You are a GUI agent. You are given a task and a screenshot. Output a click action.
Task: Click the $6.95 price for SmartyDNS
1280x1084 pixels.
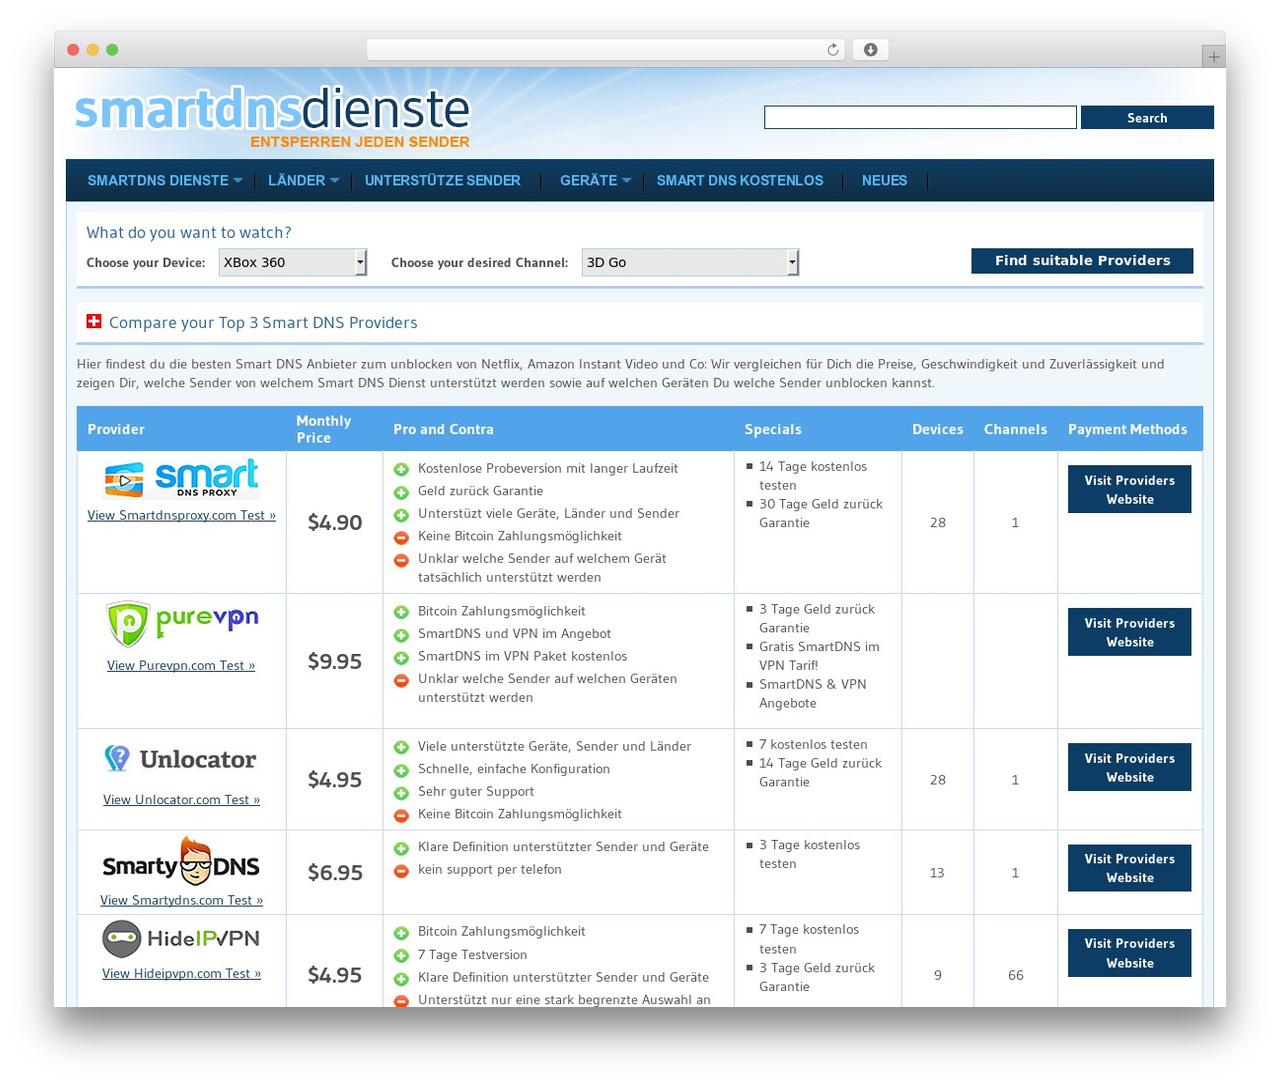click(335, 872)
